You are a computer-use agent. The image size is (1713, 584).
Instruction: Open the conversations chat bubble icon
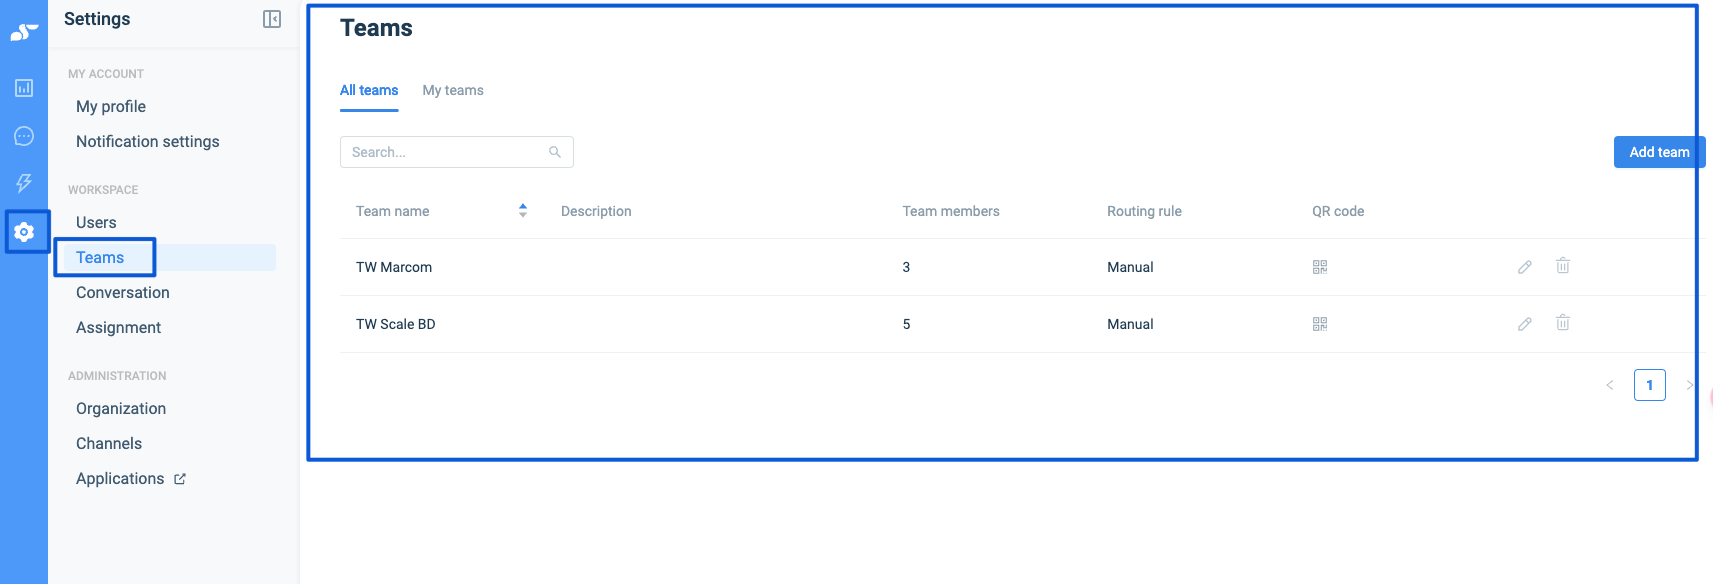pyautogui.click(x=24, y=136)
